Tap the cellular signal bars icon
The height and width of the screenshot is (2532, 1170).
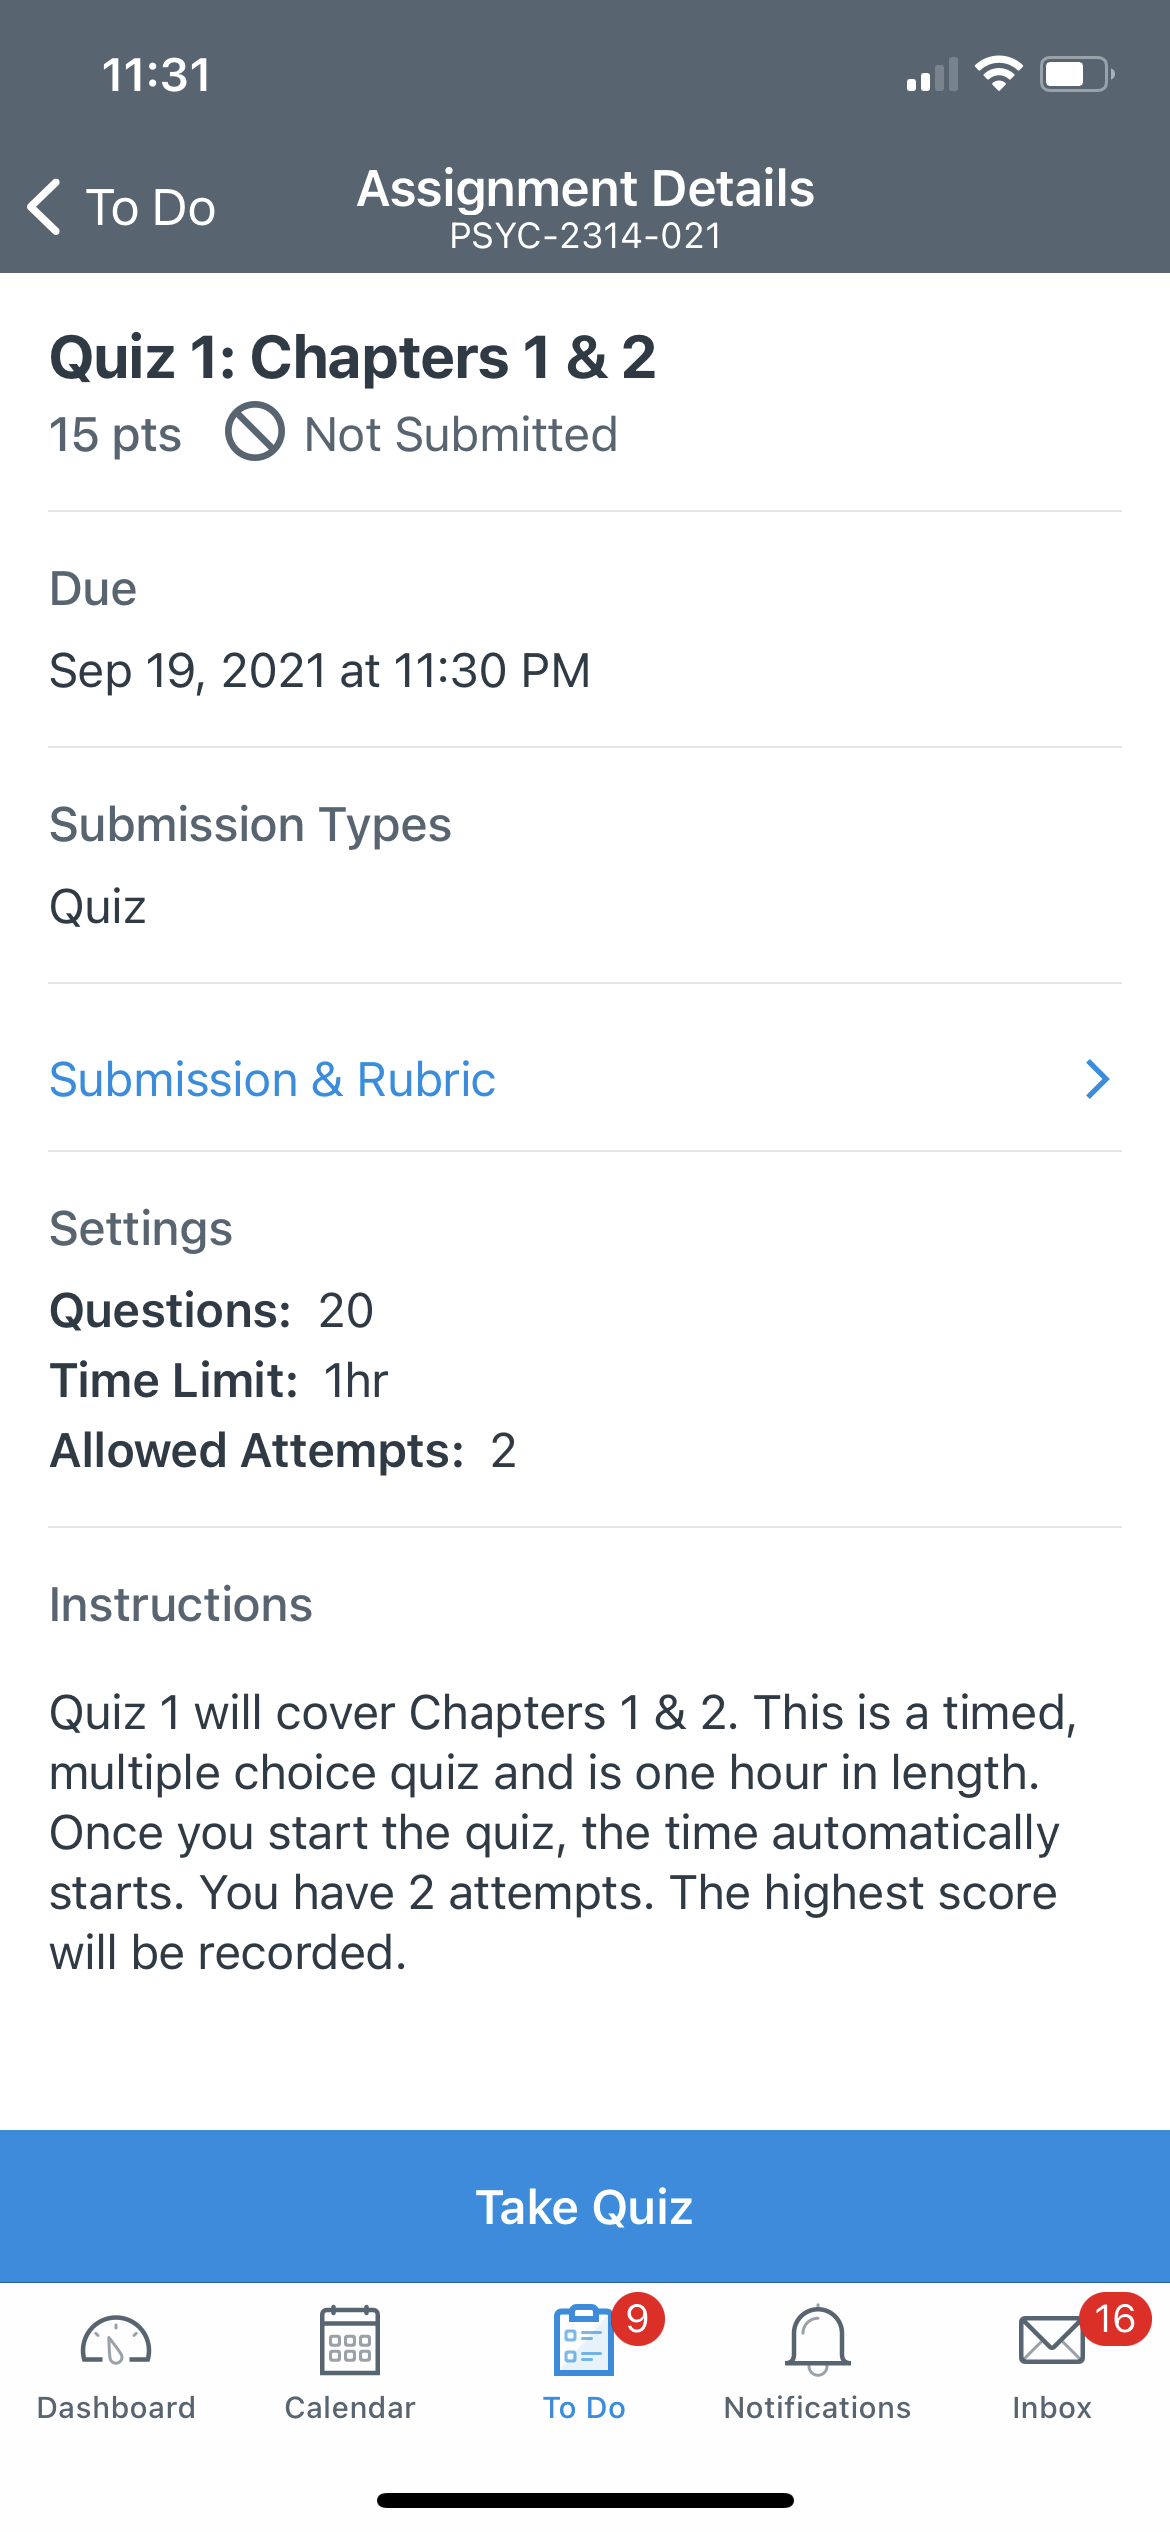click(932, 74)
